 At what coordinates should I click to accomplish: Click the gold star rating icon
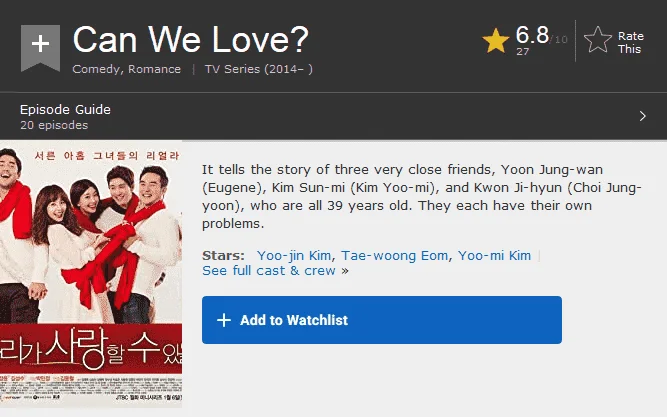[496, 40]
